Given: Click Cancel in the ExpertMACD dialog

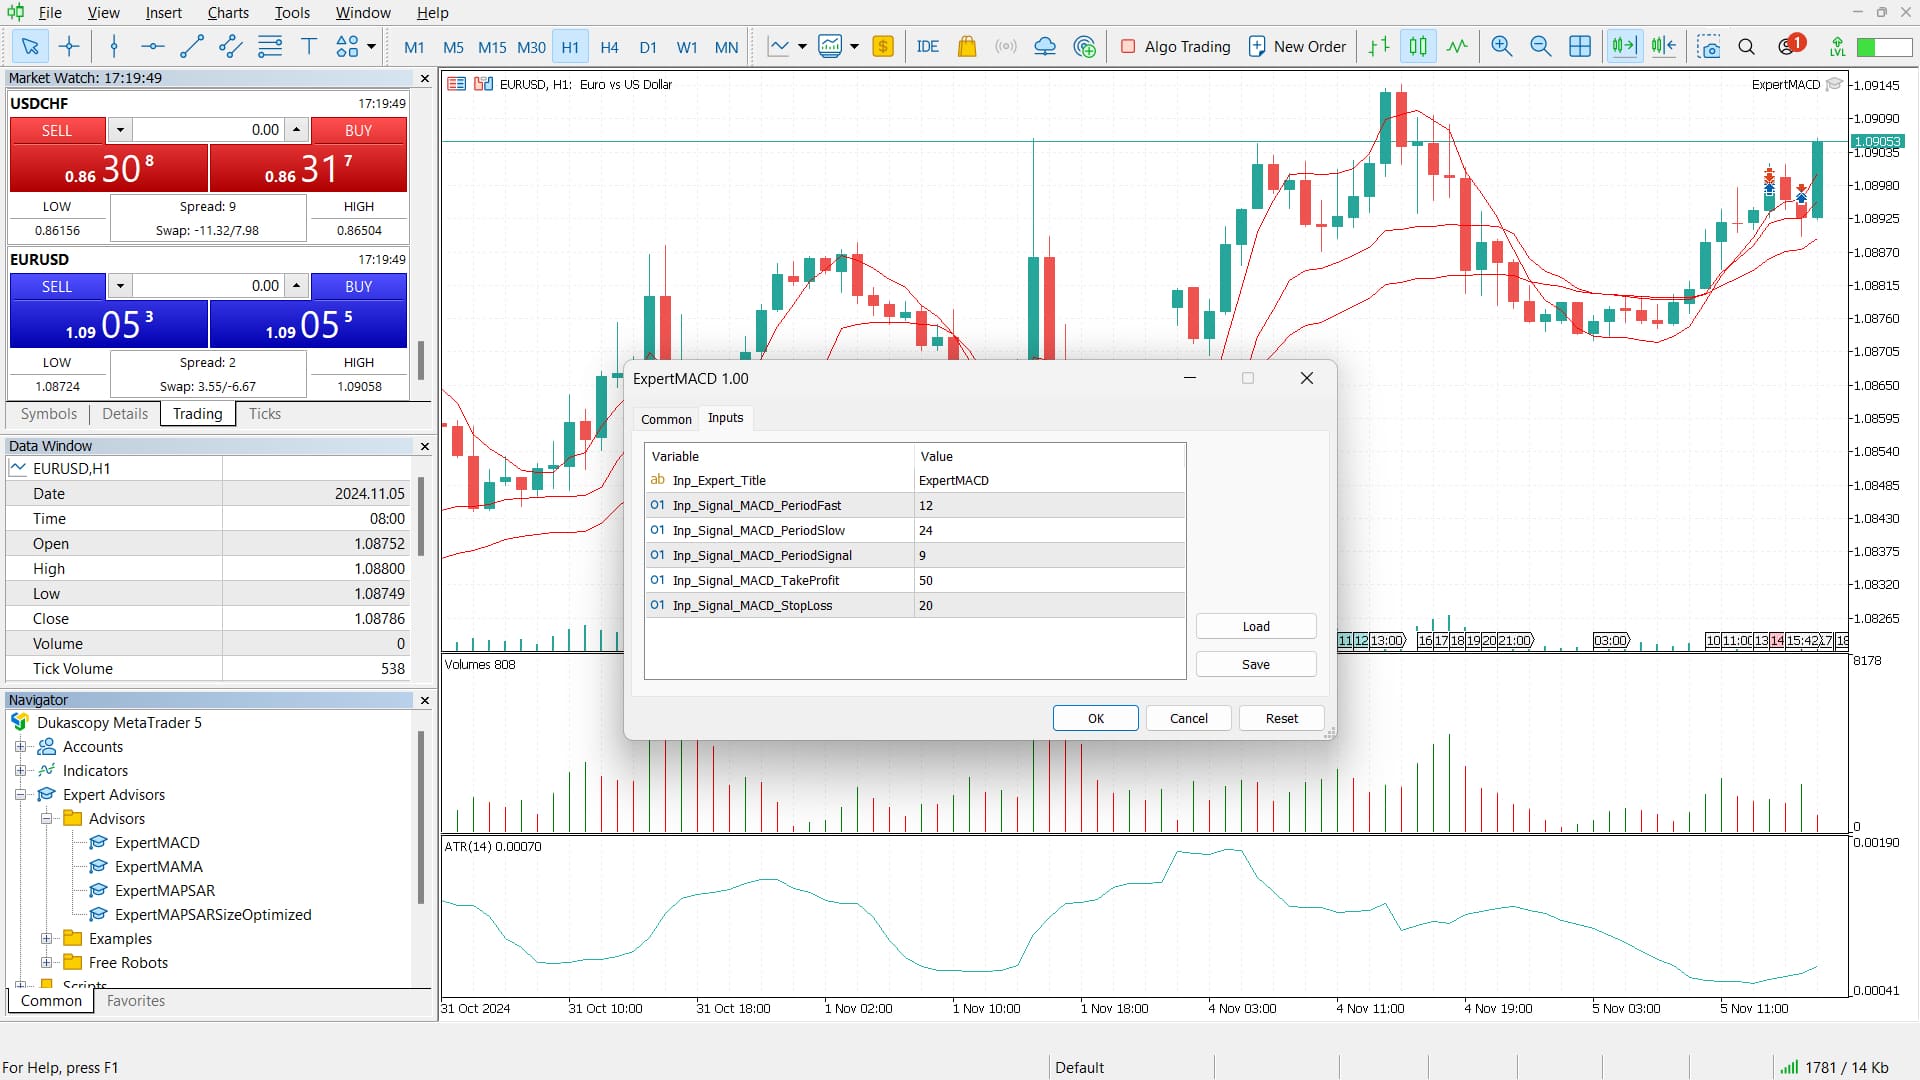Looking at the screenshot, I should (x=1188, y=718).
